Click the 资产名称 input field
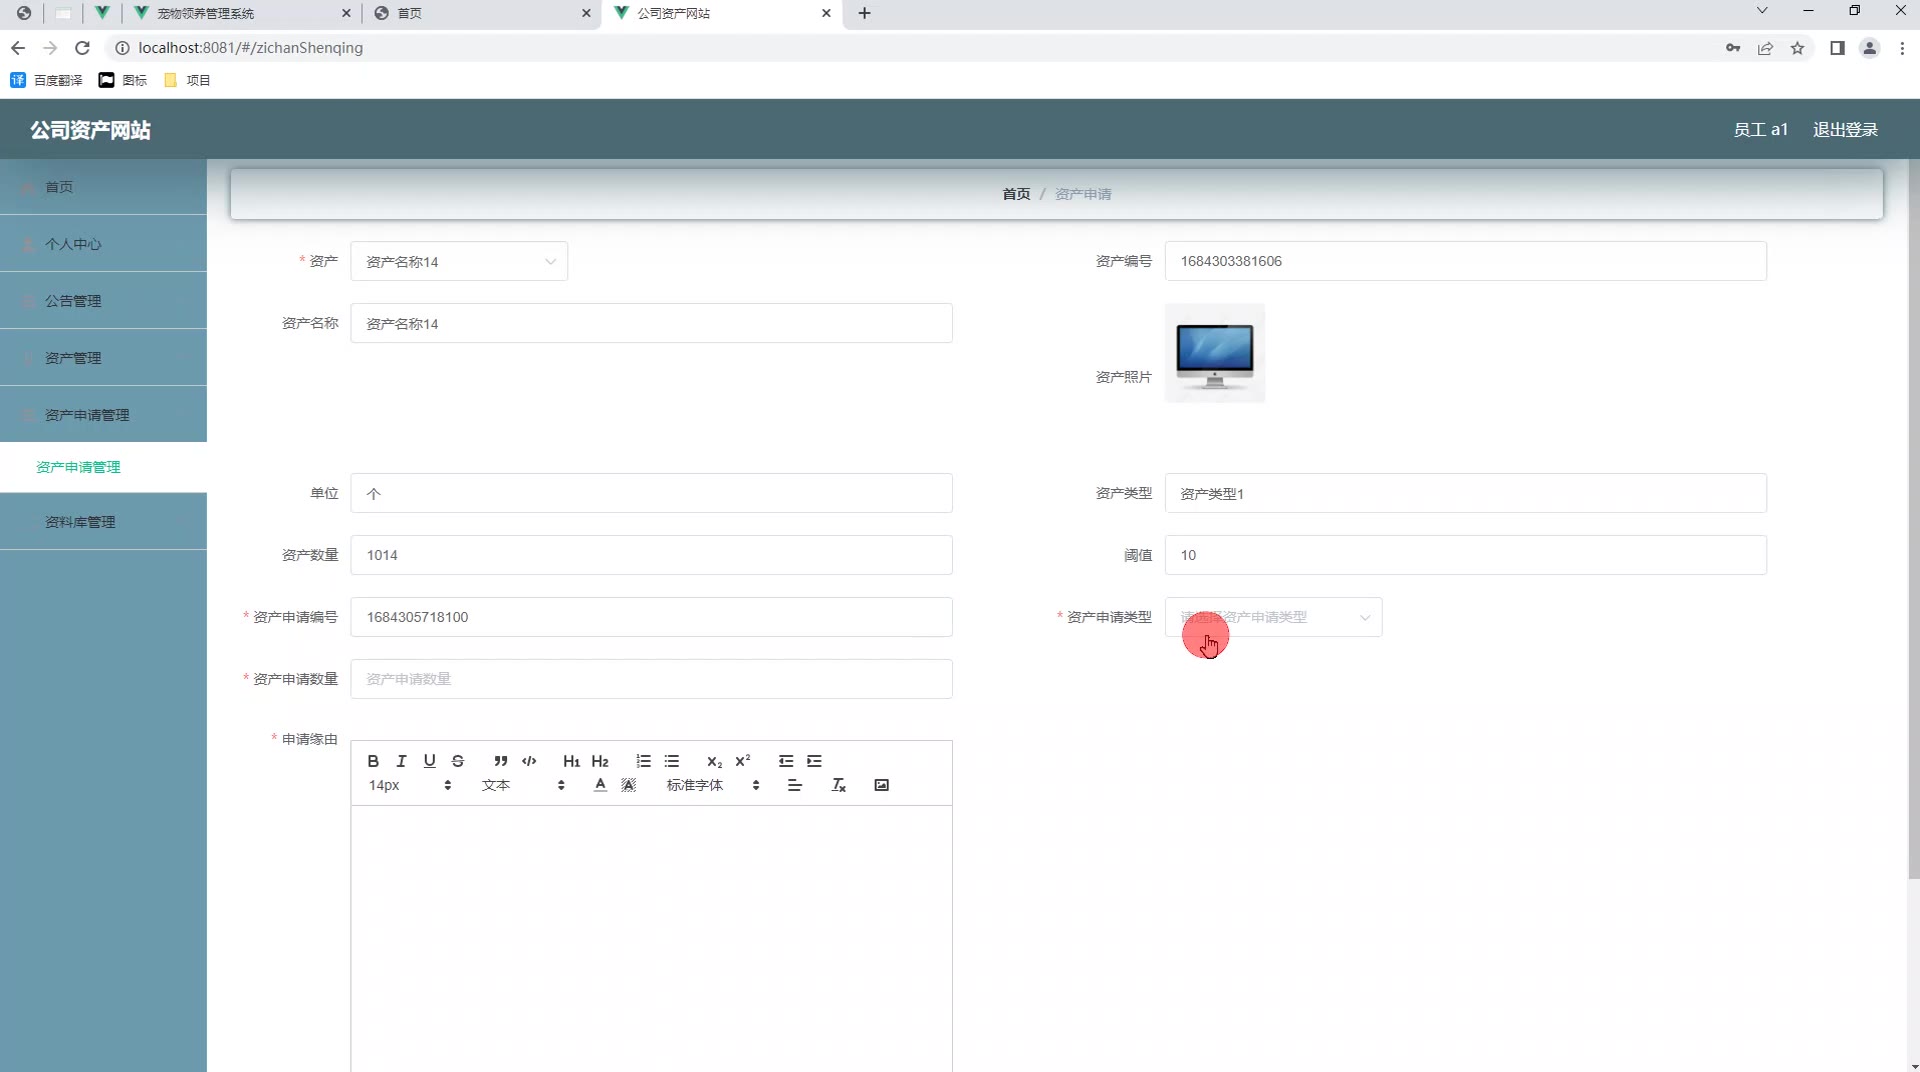Viewport: 1920px width, 1072px height. pos(651,323)
